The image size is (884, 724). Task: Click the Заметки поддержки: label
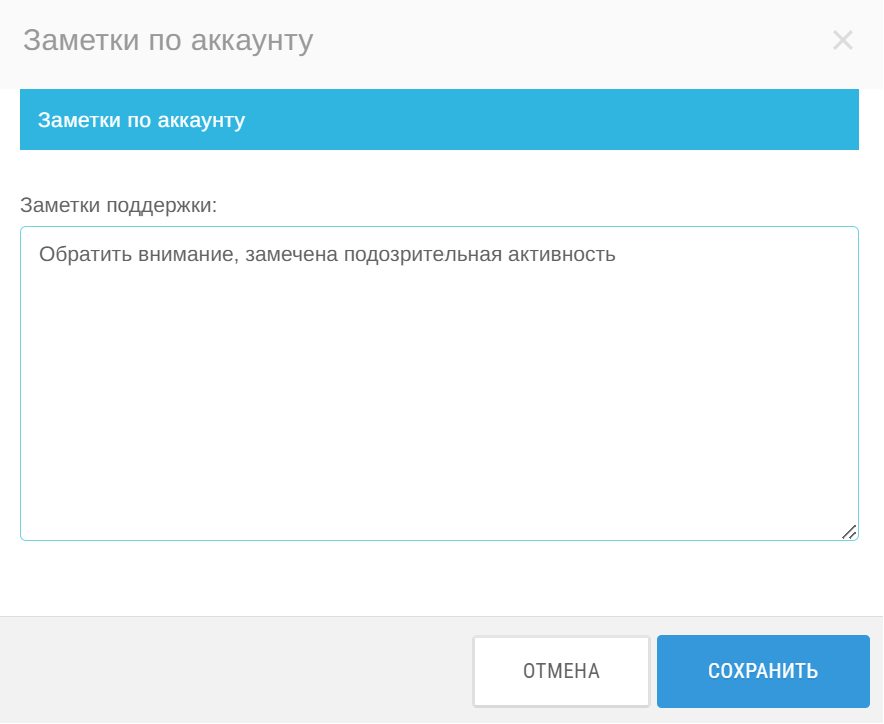[x=118, y=205]
